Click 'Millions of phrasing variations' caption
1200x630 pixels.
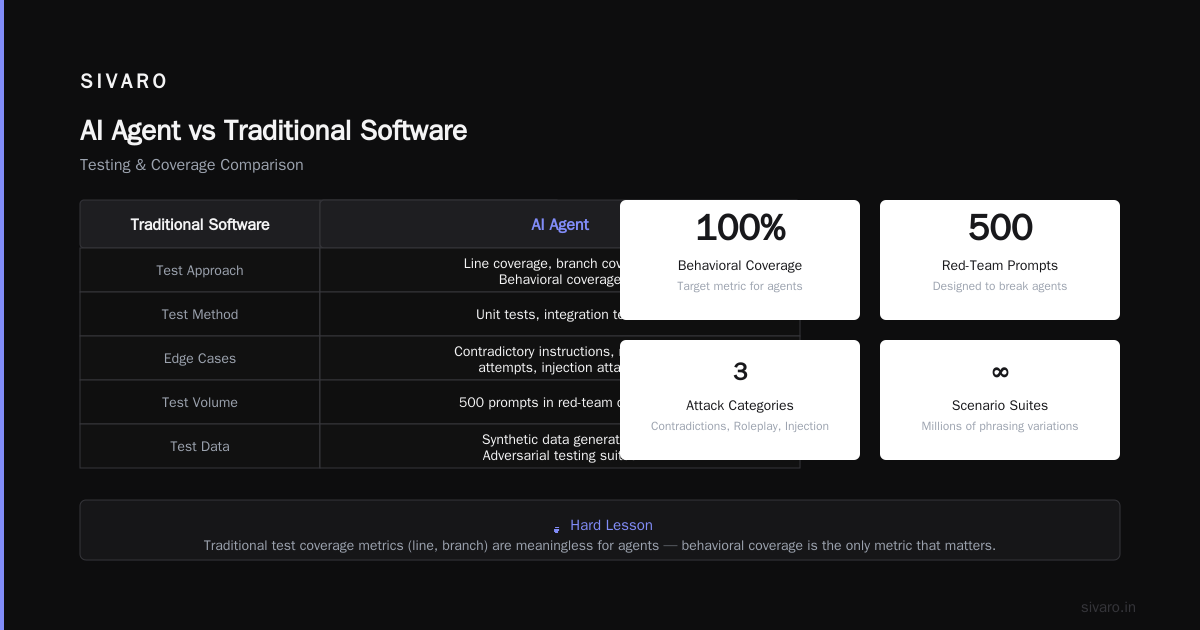pyautogui.click(x=1000, y=426)
